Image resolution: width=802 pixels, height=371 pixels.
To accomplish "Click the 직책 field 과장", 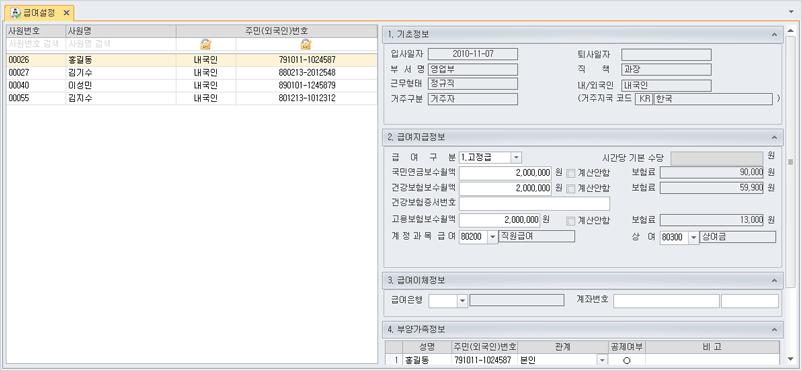I will pyautogui.click(x=666, y=69).
